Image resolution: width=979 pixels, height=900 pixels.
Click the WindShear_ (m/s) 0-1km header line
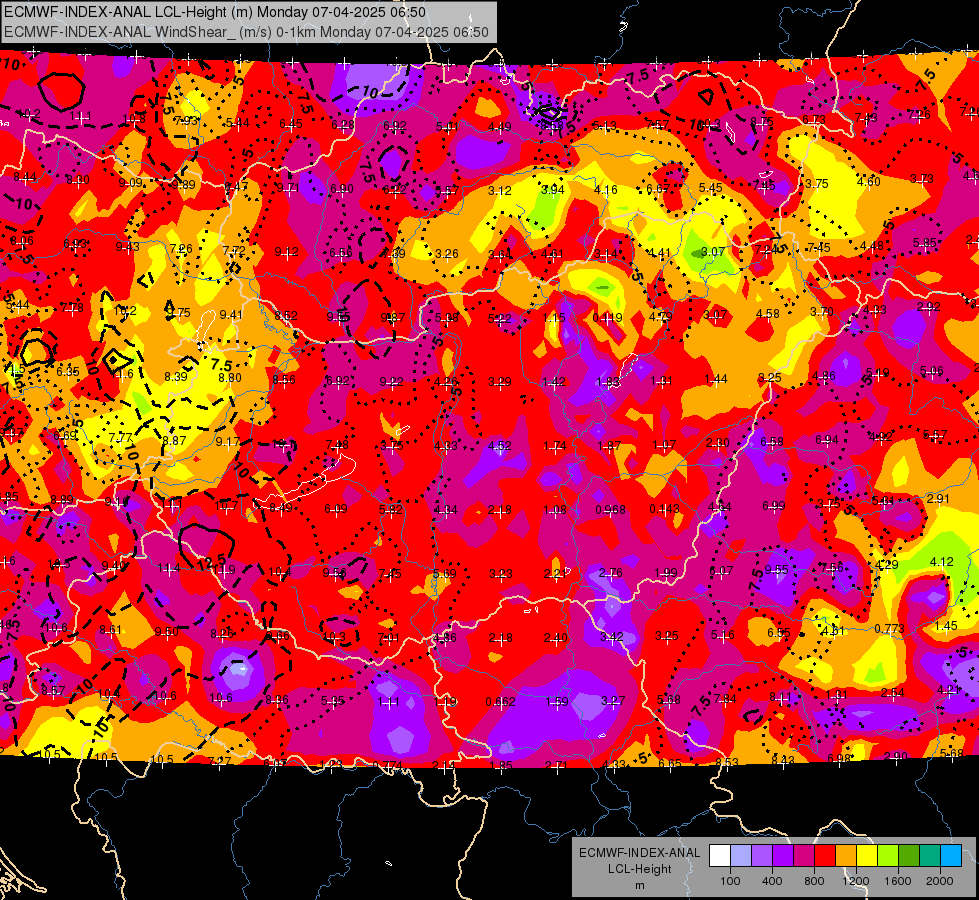point(246,32)
